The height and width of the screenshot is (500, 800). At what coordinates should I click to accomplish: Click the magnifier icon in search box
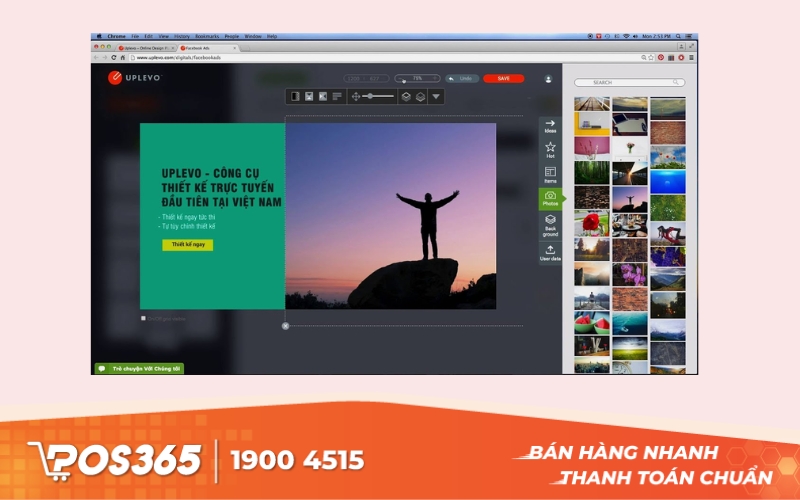click(x=676, y=82)
